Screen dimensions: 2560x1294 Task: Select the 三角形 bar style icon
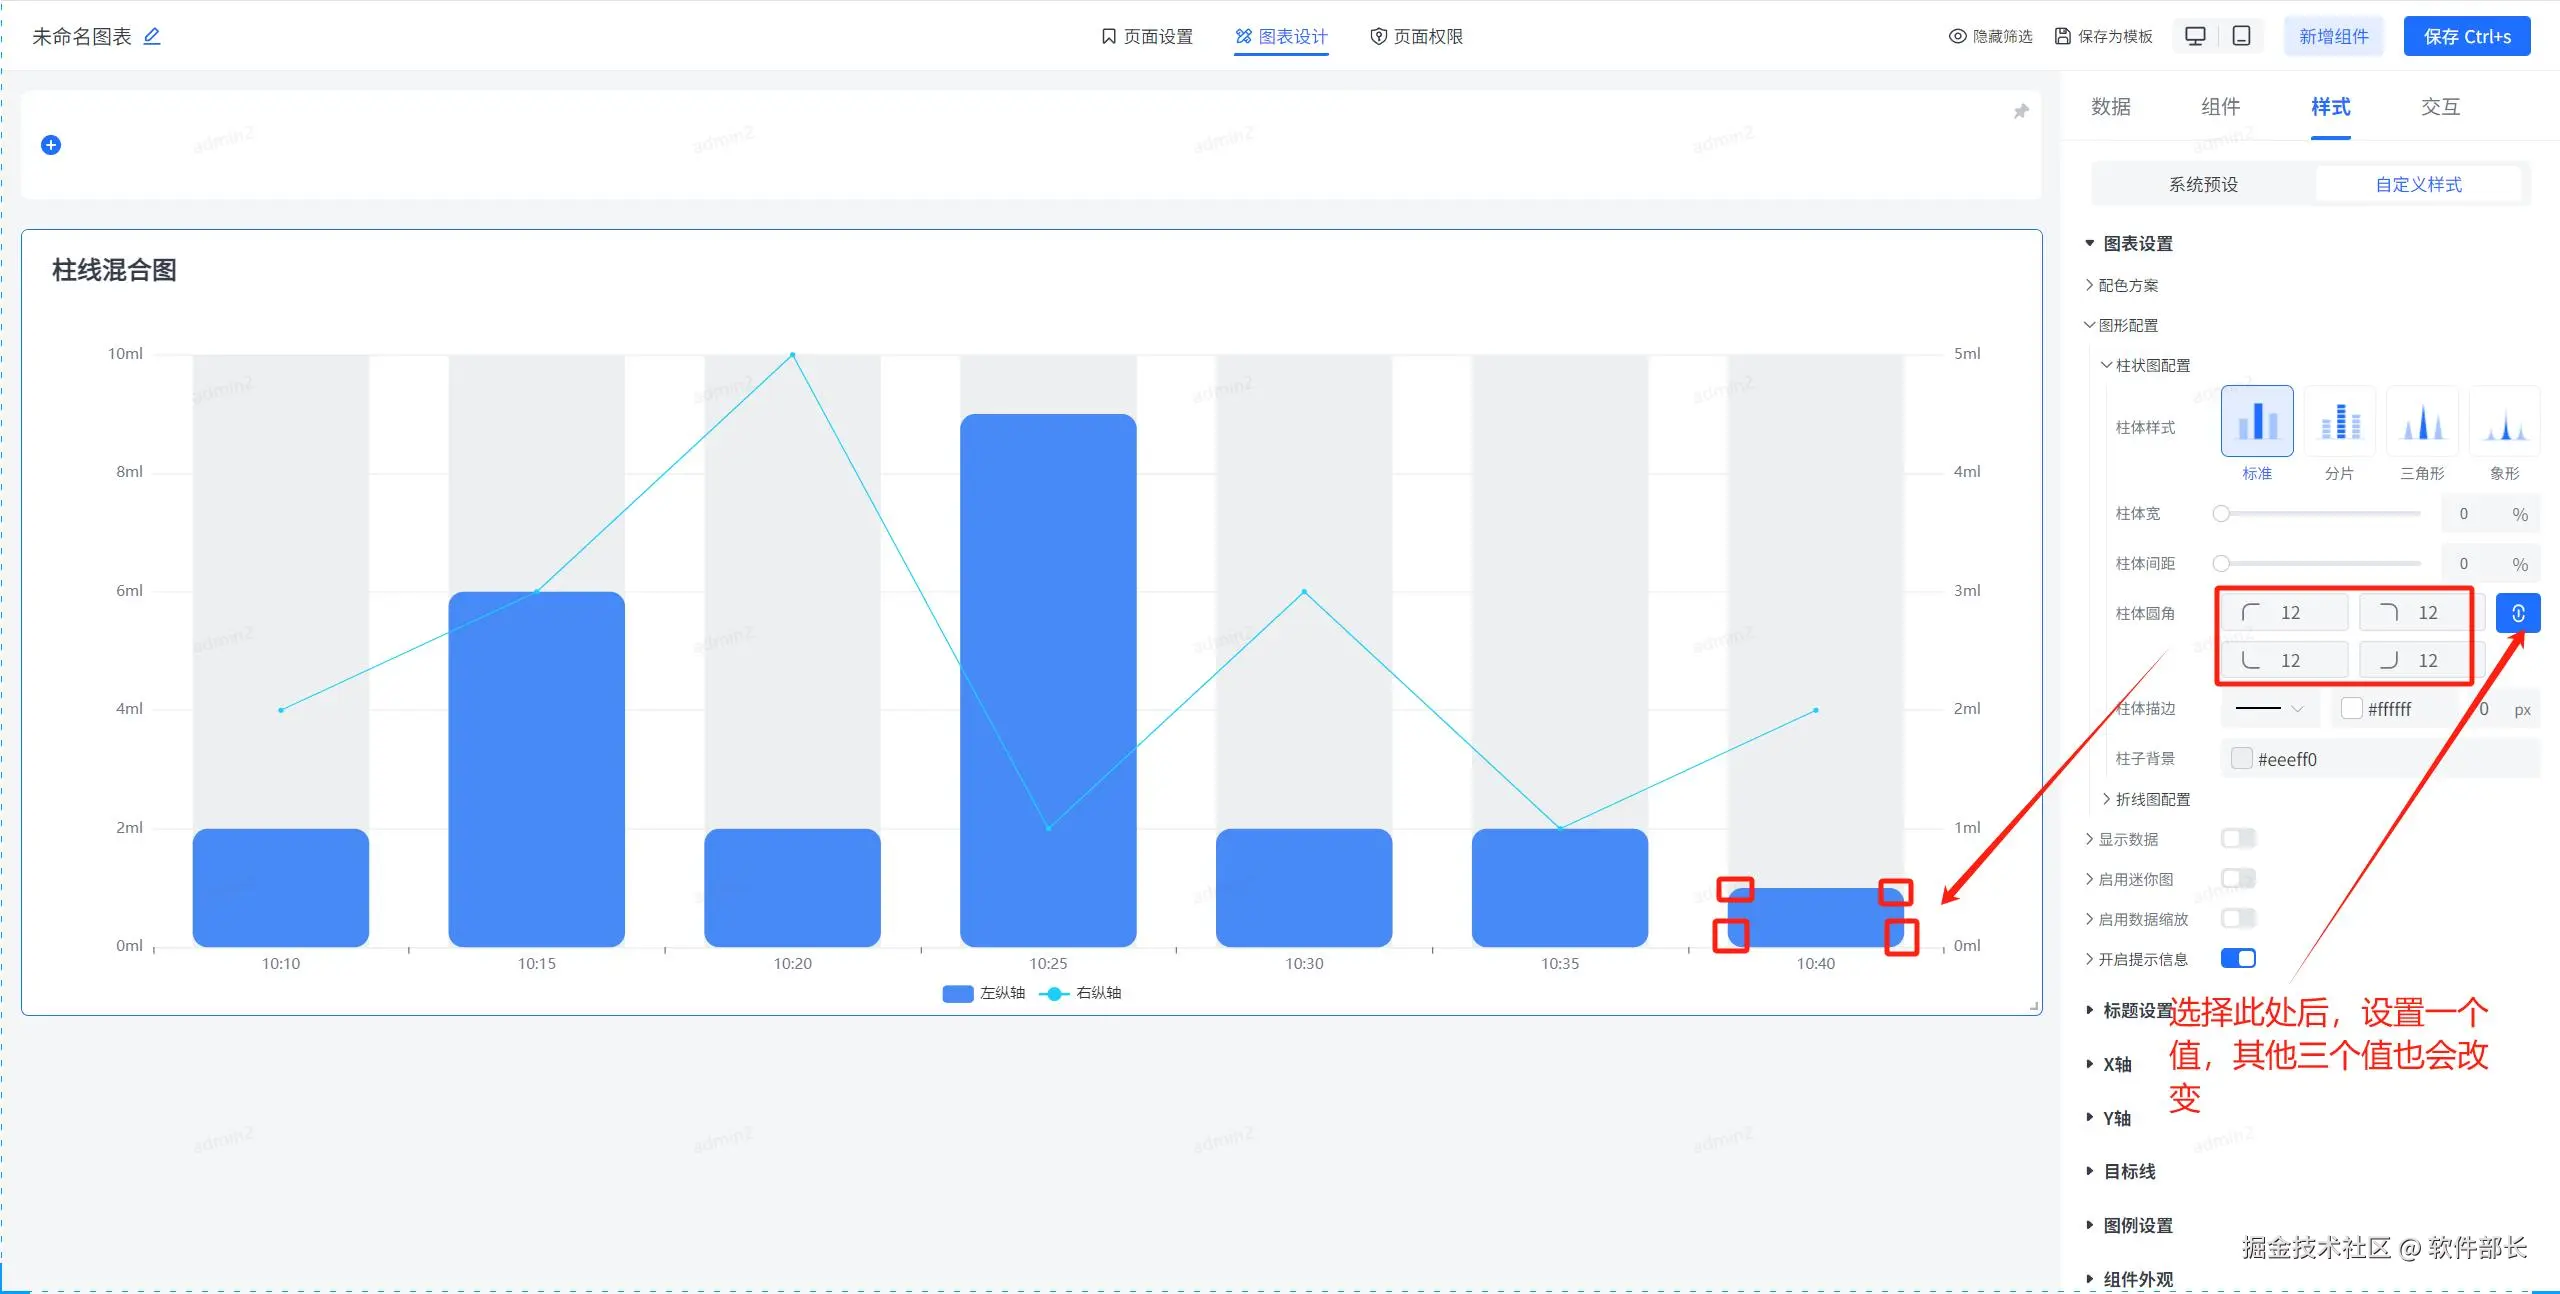coord(2422,422)
